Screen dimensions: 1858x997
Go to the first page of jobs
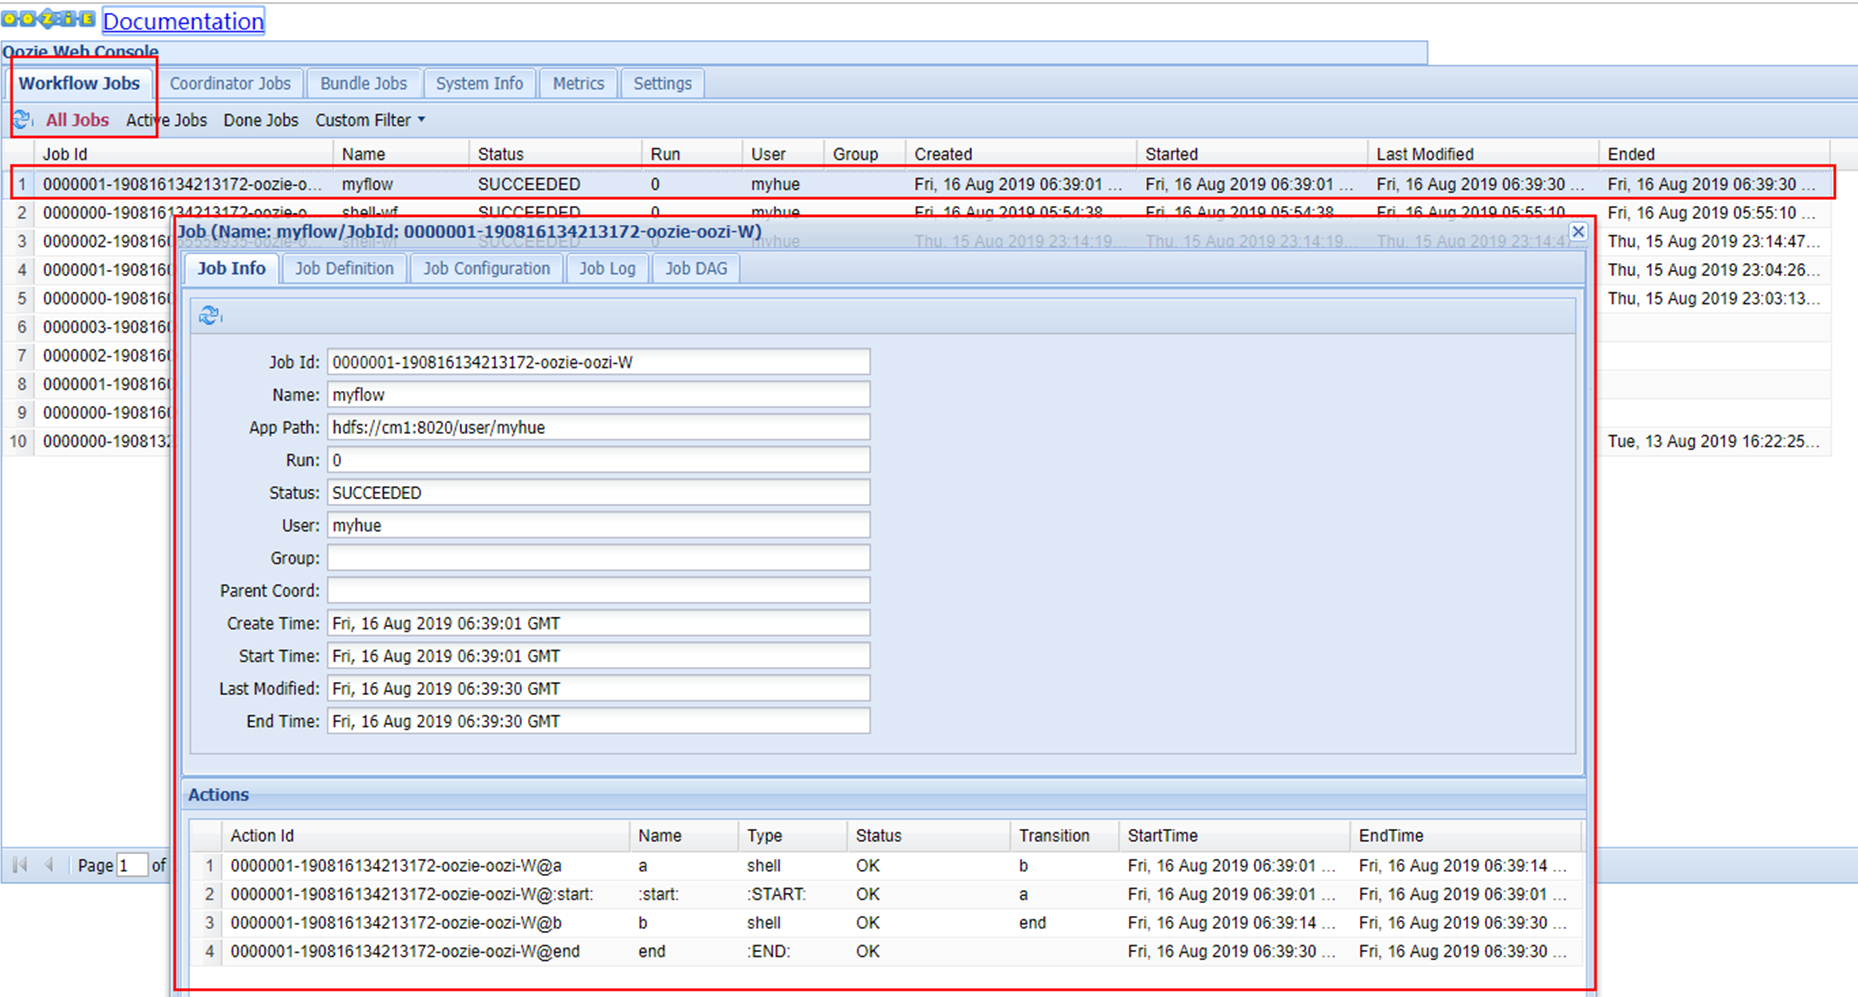click(x=20, y=865)
